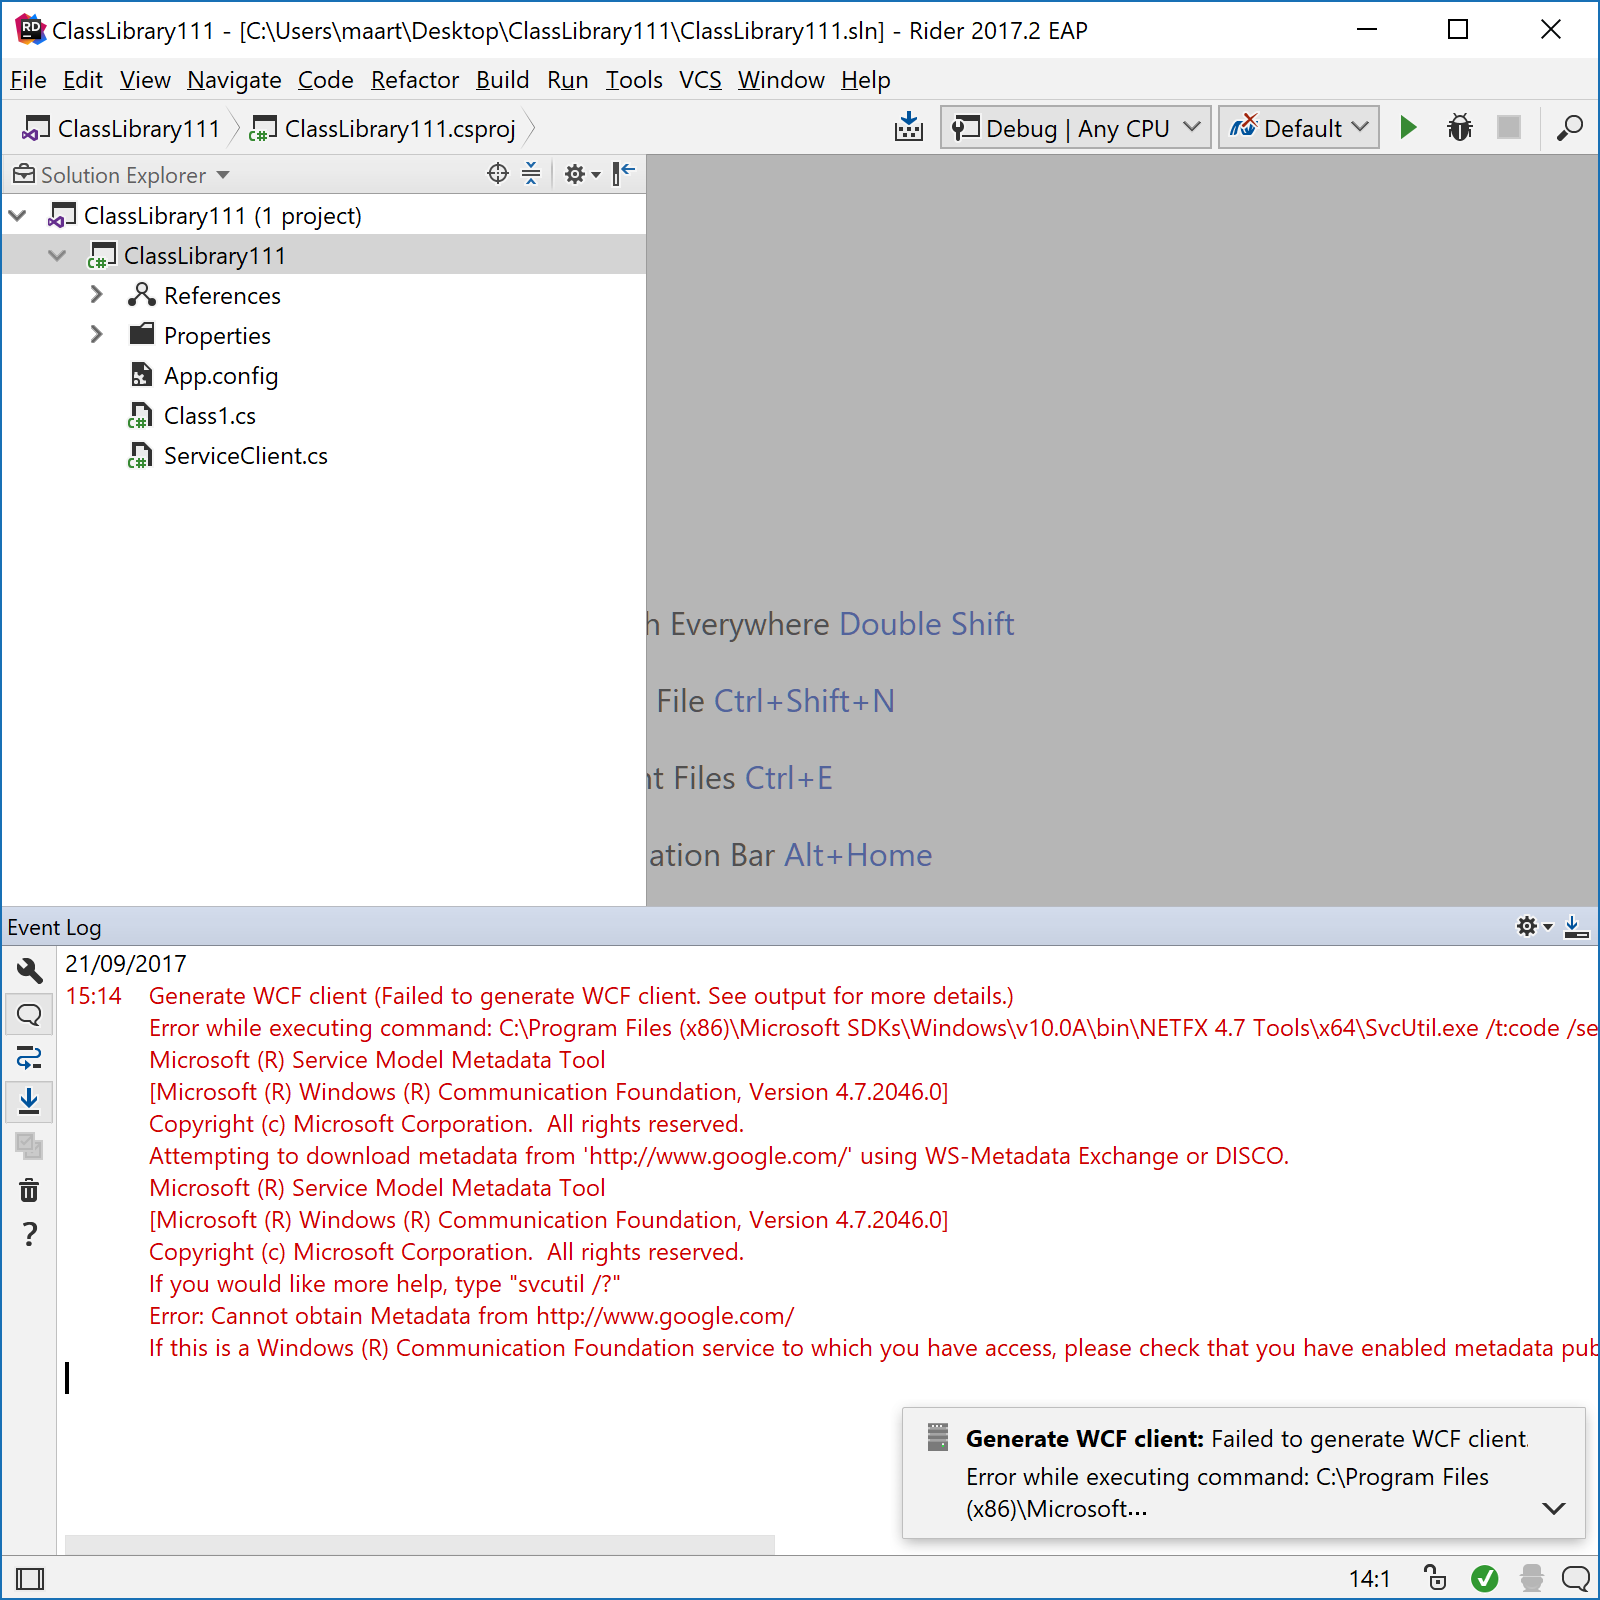Open Default run configuration dropdown

[x=1299, y=128]
